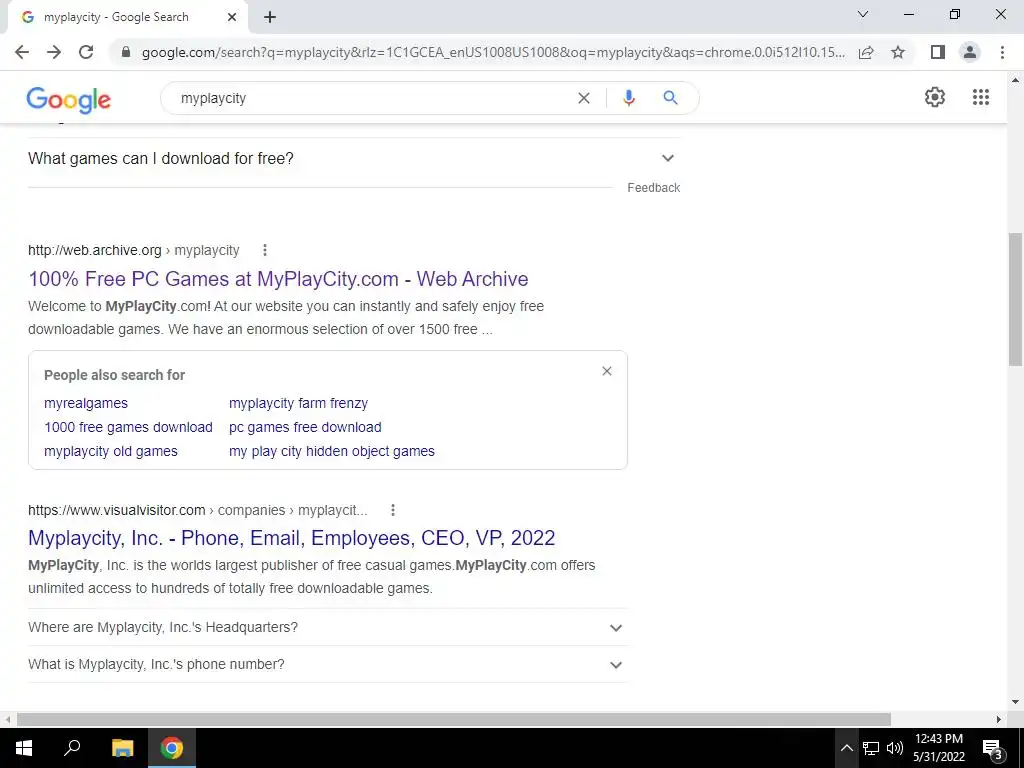Search for myplaycity farm frenzy

[298, 403]
